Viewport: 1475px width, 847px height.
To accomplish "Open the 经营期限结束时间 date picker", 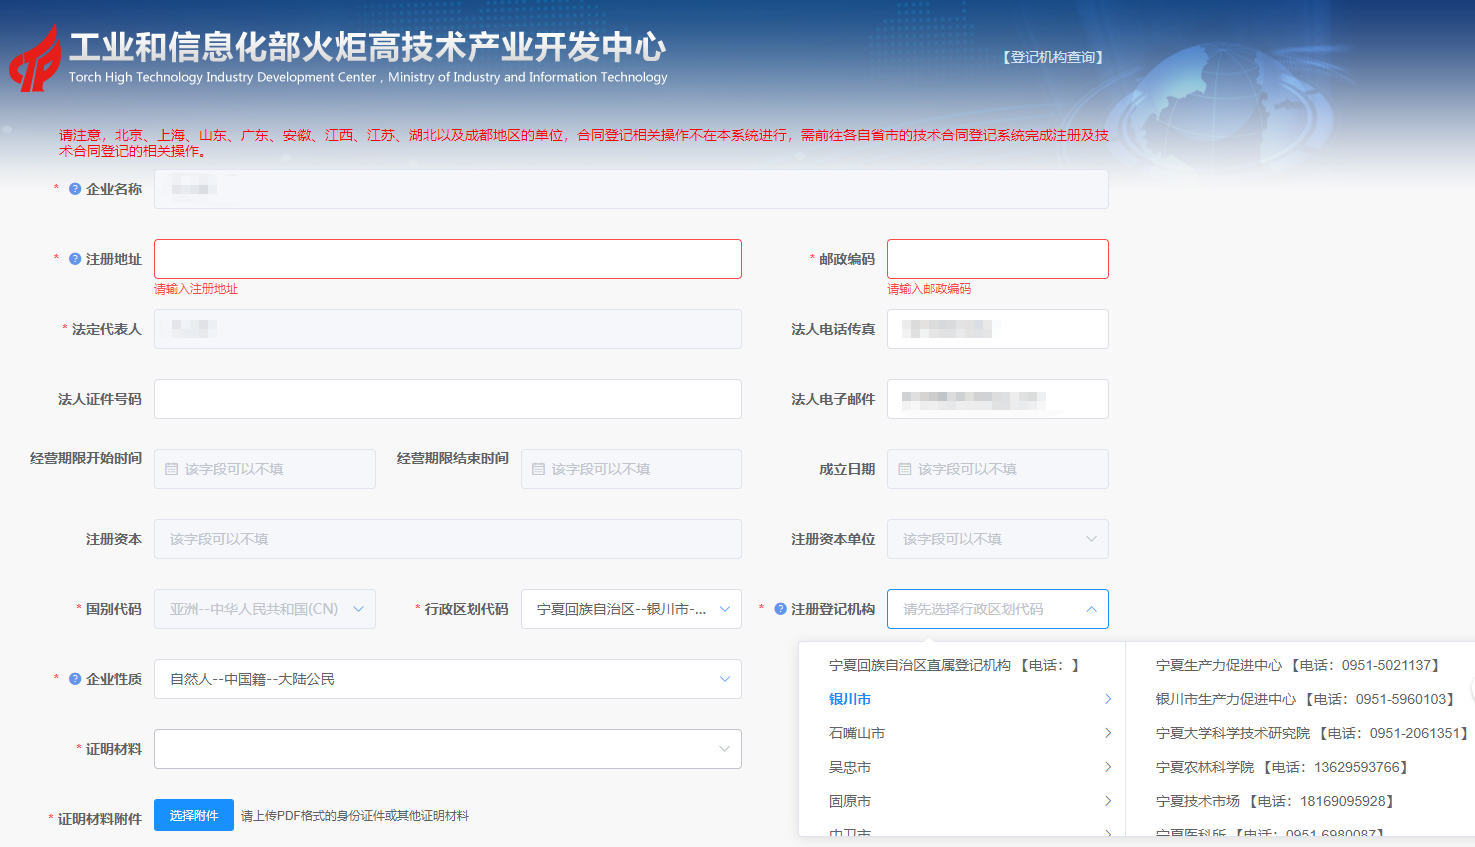I will click(x=631, y=469).
